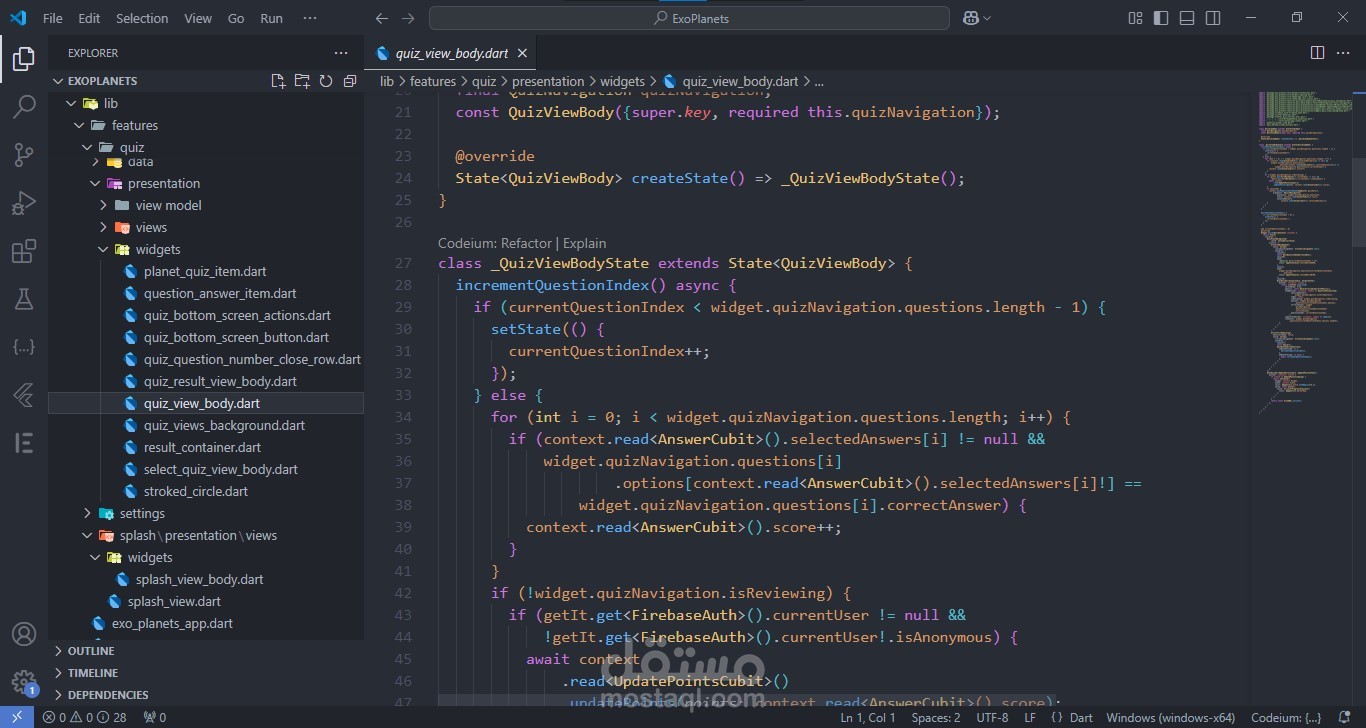Expand the OUTLINE section

click(x=91, y=651)
